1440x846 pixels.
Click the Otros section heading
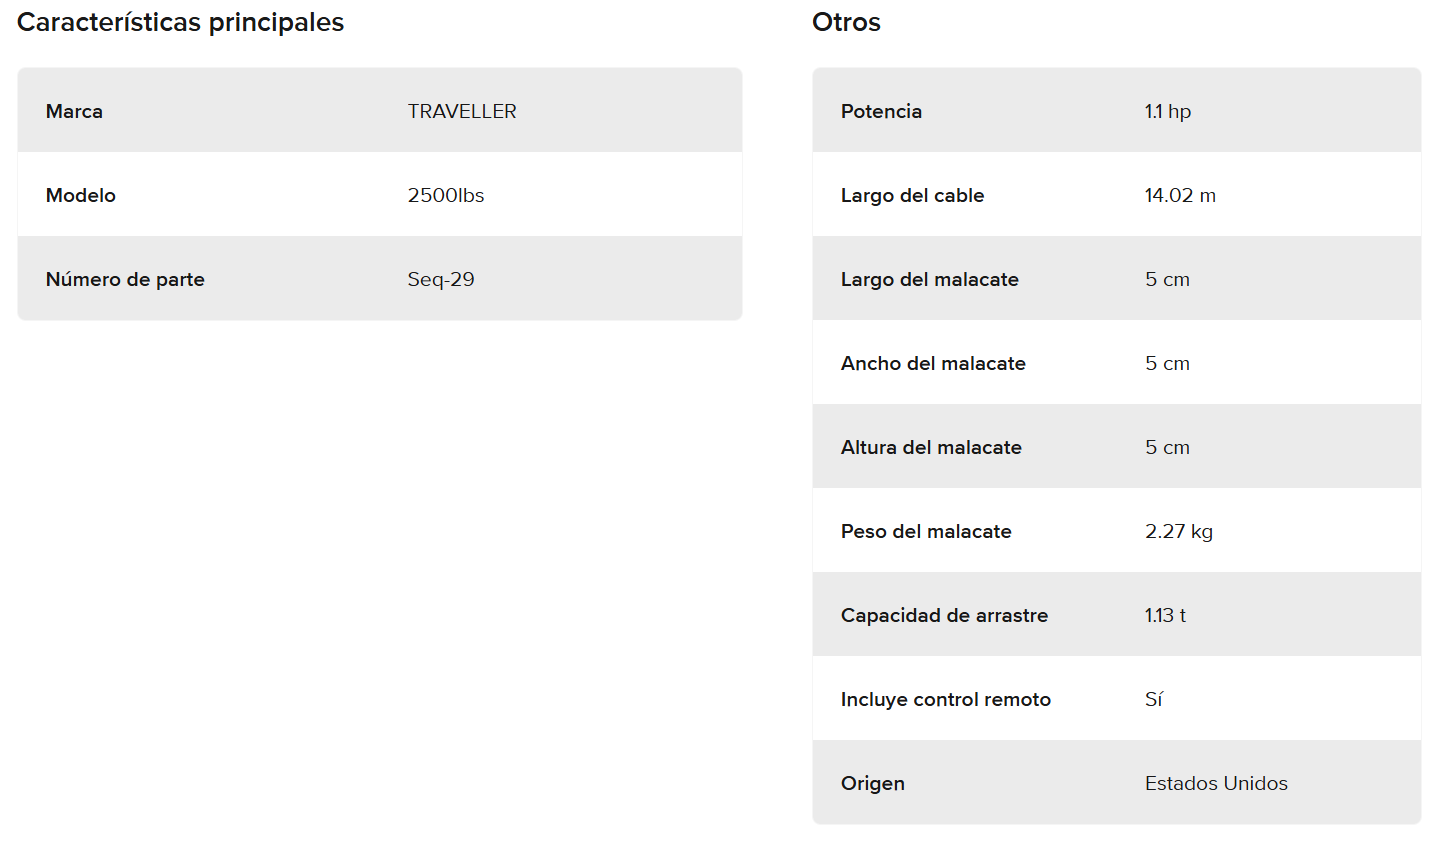click(846, 22)
